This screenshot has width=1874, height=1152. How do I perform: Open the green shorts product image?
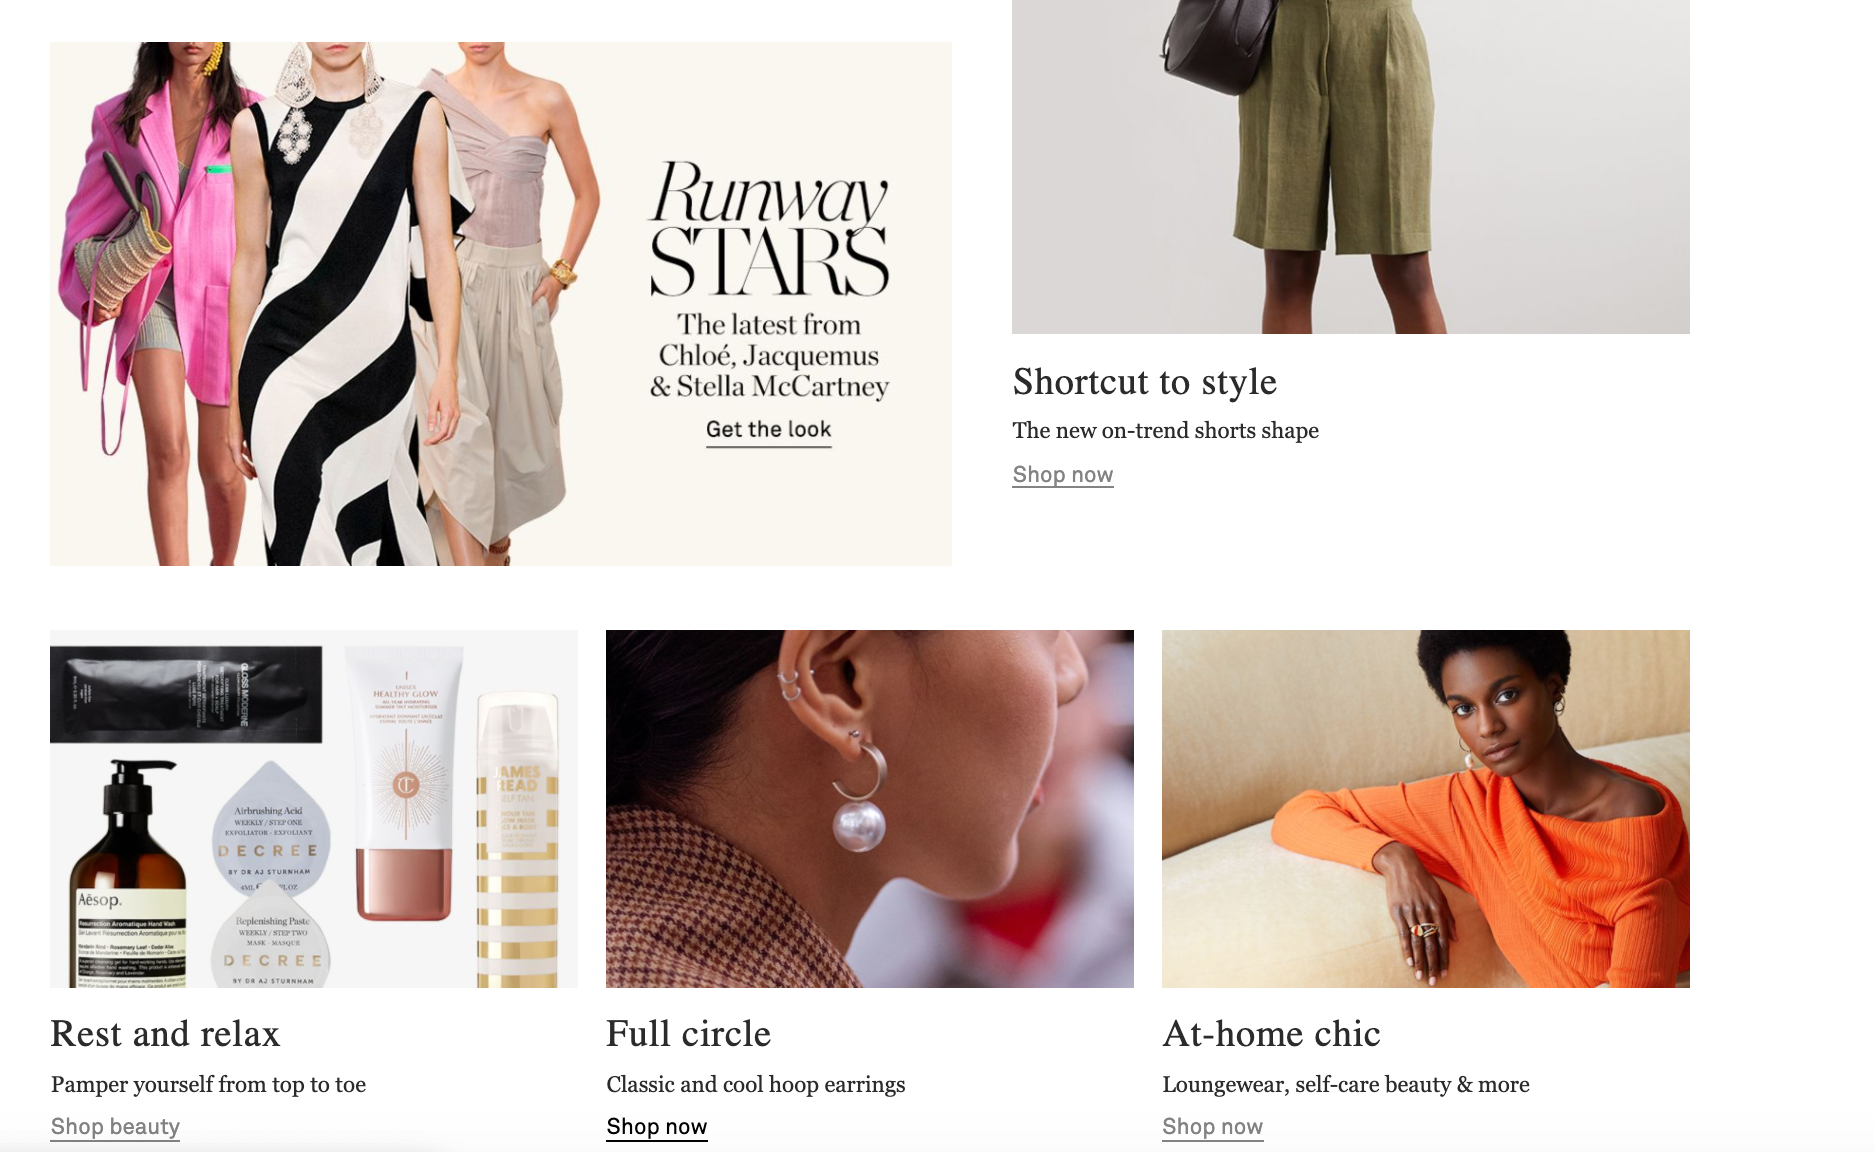(1351, 167)
